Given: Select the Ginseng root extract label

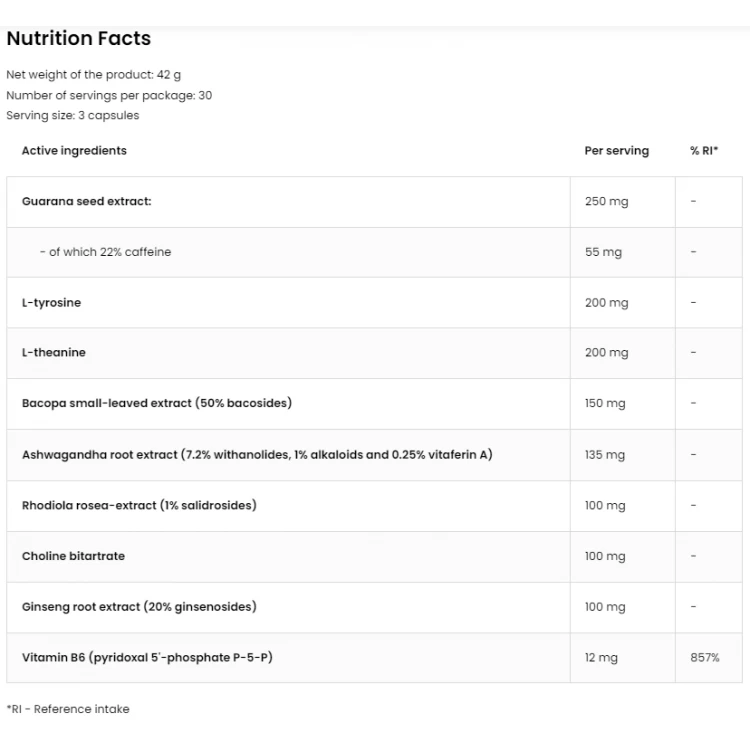Looking at the screenshot, I should tap(139, 607).
